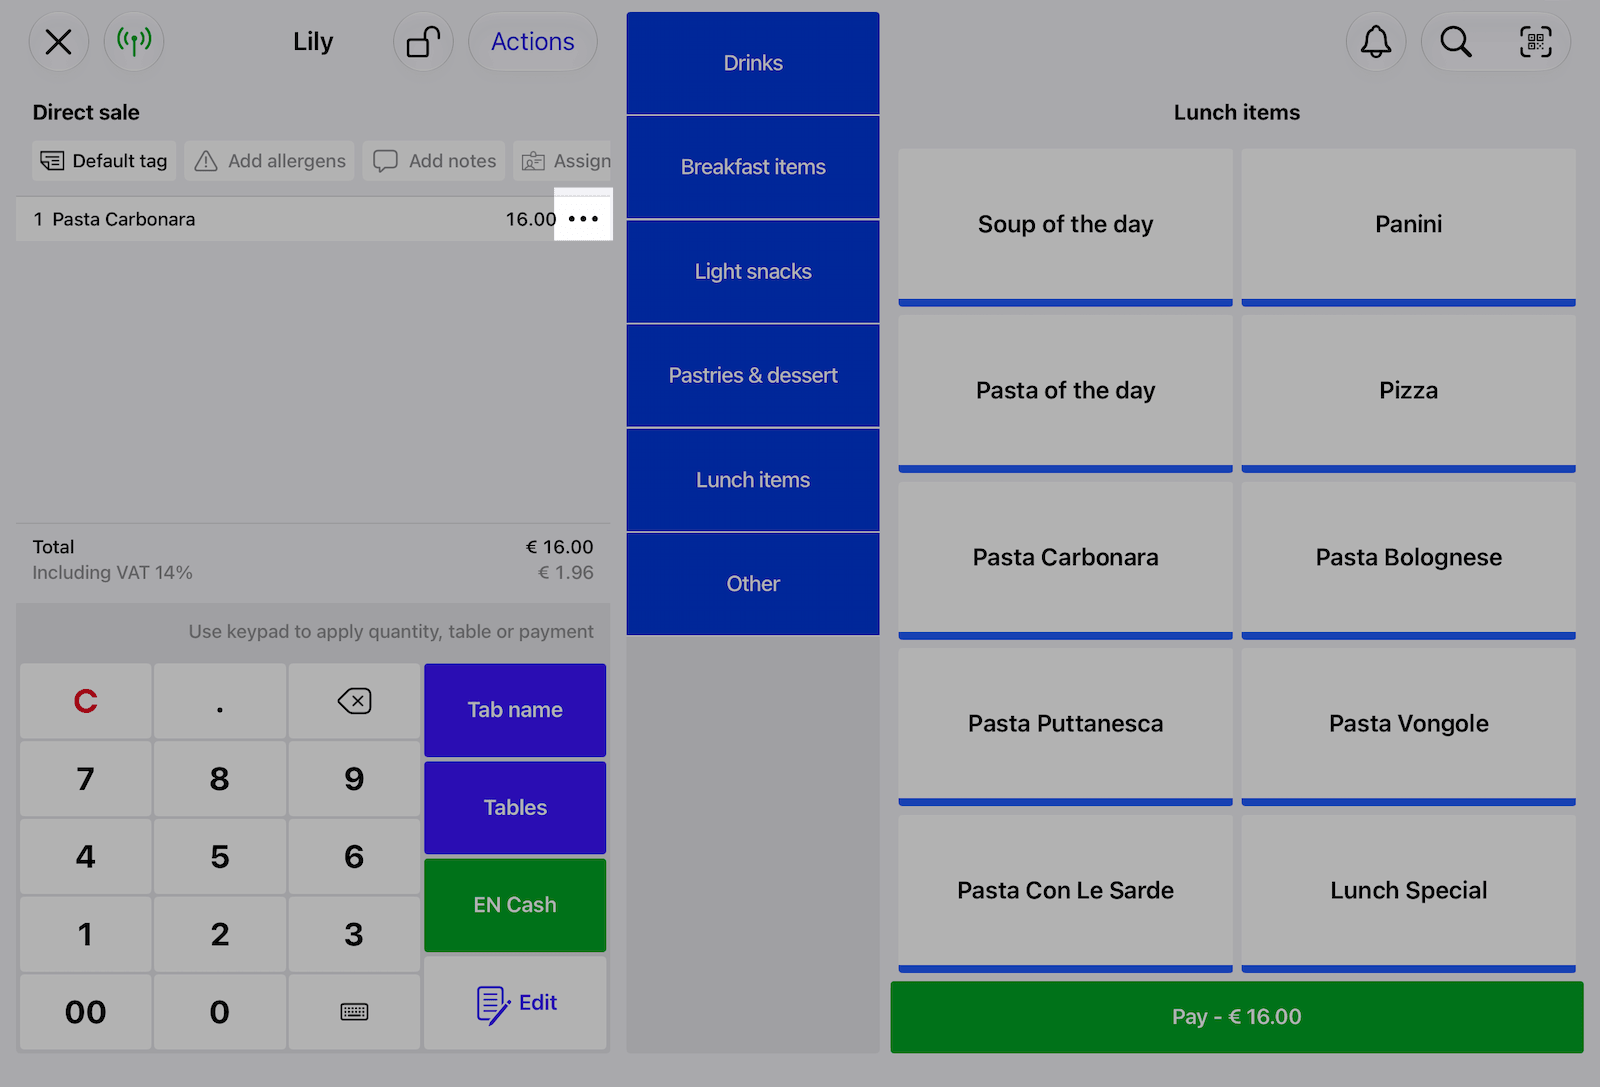Show the on-screen keyboard
The image size is (1600, 1087).
pyautogui.click(x=354, y=1012)
